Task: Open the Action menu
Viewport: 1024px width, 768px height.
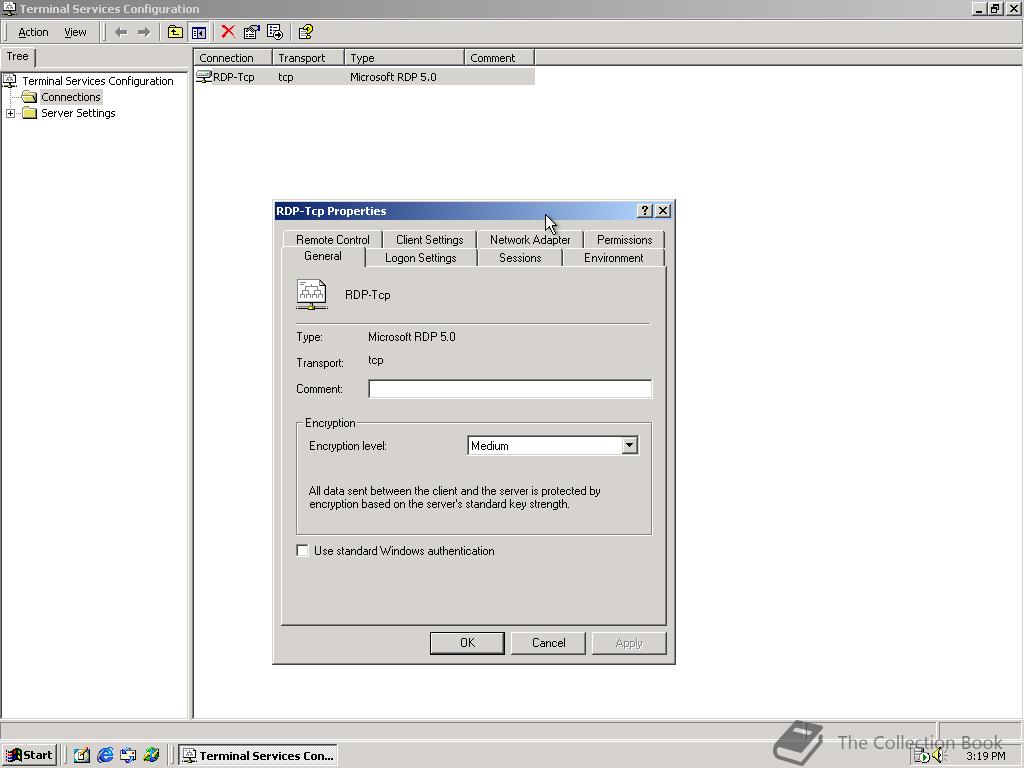Action: 33,32
